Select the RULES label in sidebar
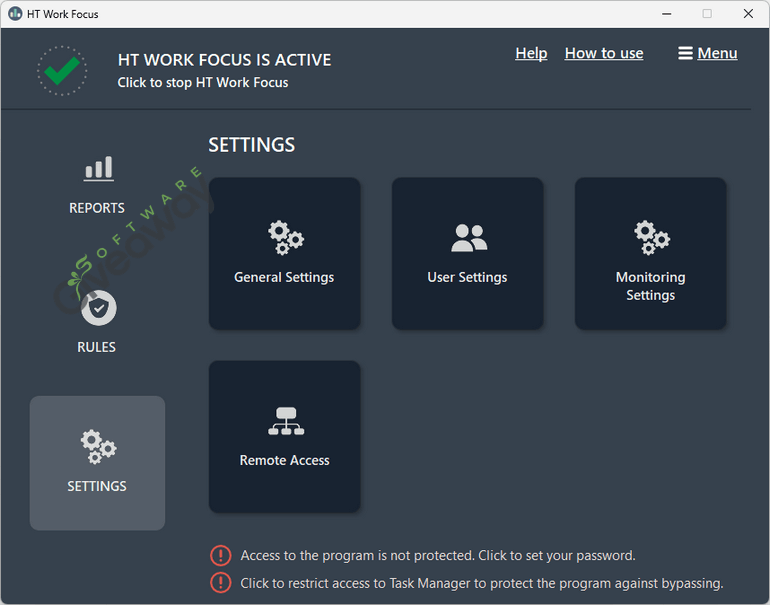Image resolution: width=770 pixels, height=605 pixels. [x=96, y=347]
